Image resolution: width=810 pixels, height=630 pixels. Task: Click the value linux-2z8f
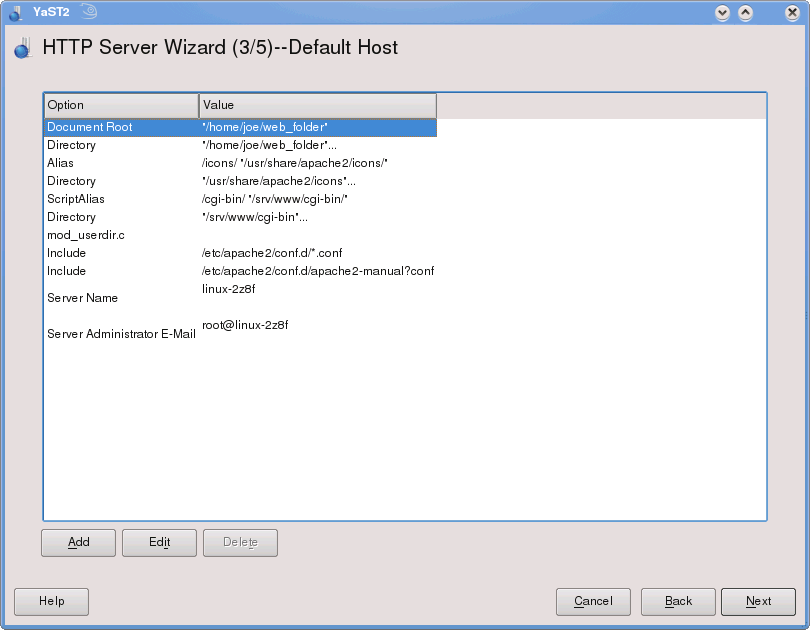(x=228, y=289)
